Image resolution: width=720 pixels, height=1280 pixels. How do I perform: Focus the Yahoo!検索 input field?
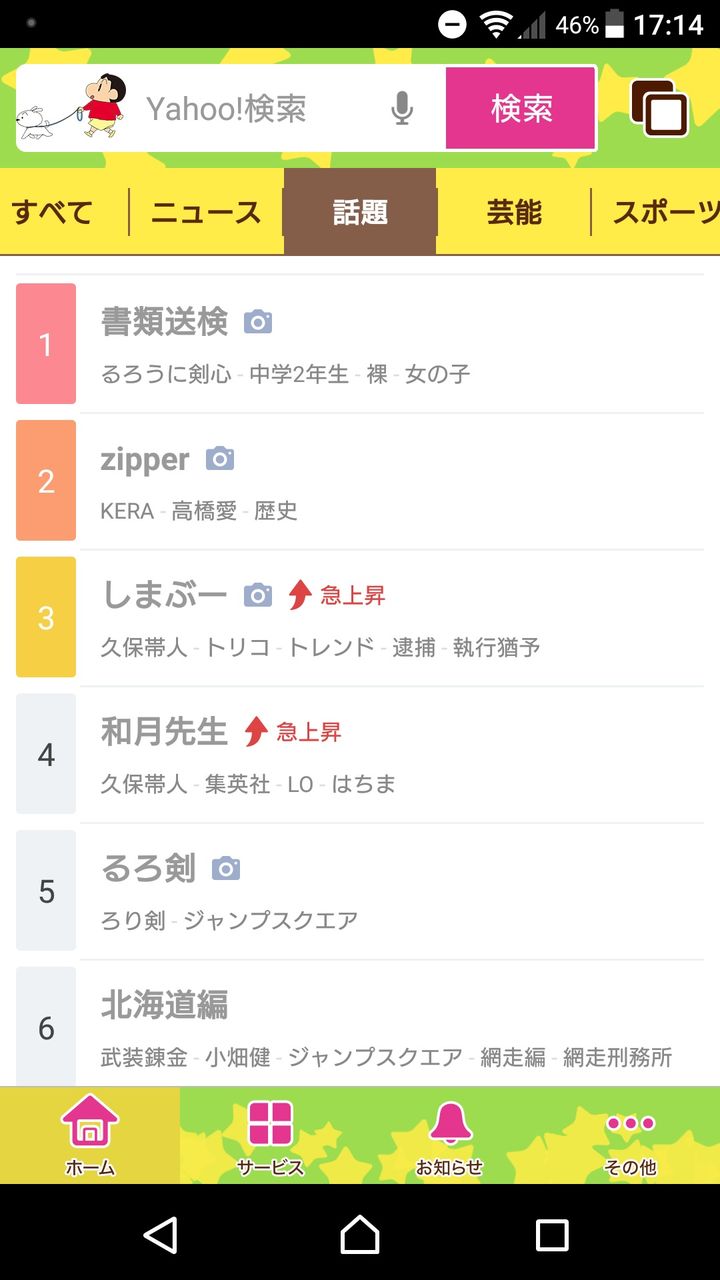coord(265,108)
